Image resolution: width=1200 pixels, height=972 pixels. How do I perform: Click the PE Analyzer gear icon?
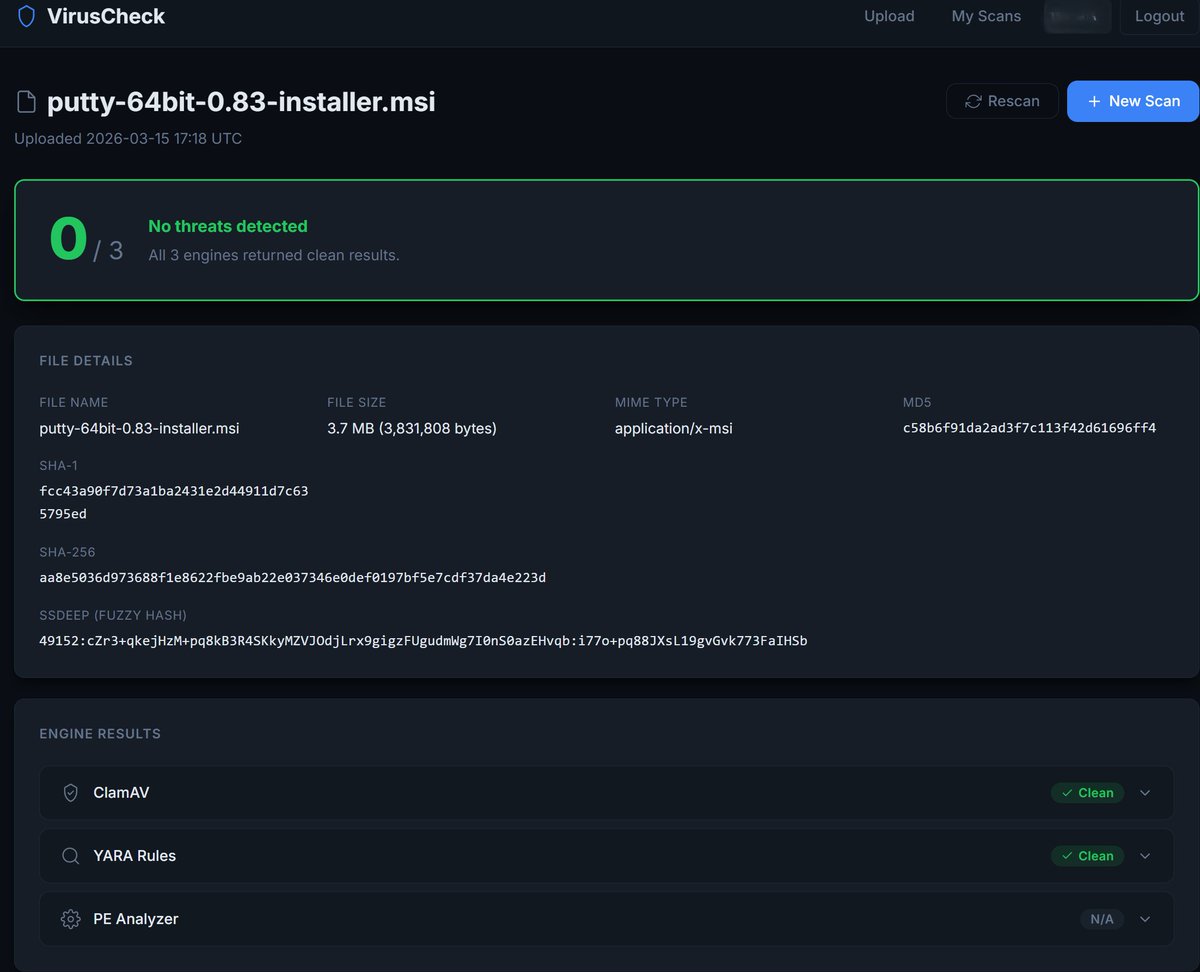click(70, 919)
